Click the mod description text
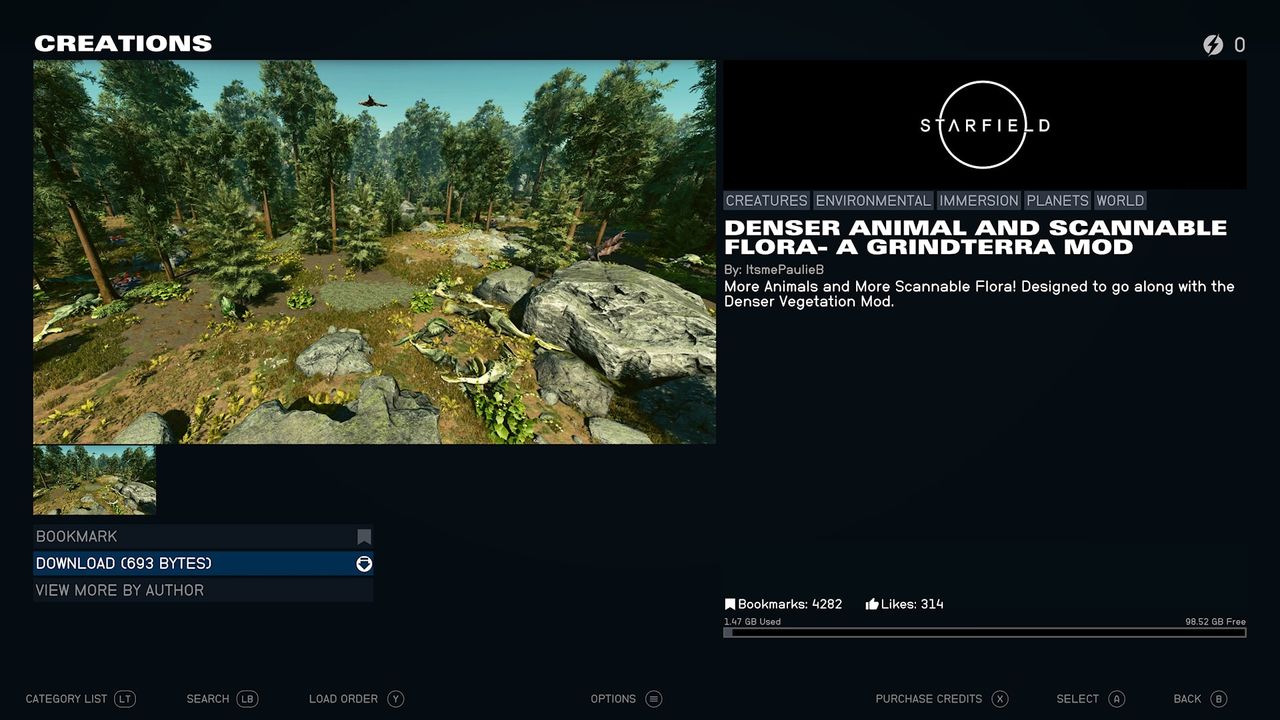 coord(979,294)
